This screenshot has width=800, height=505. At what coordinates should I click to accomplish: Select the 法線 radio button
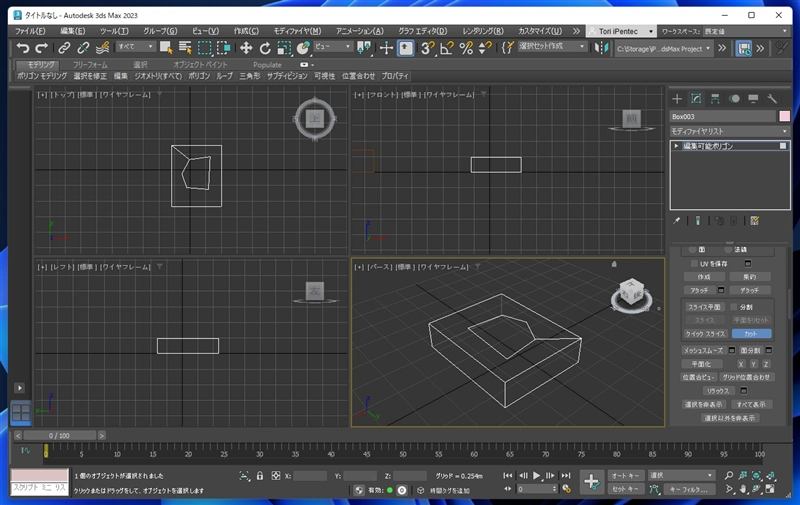[x=728, y=249]
